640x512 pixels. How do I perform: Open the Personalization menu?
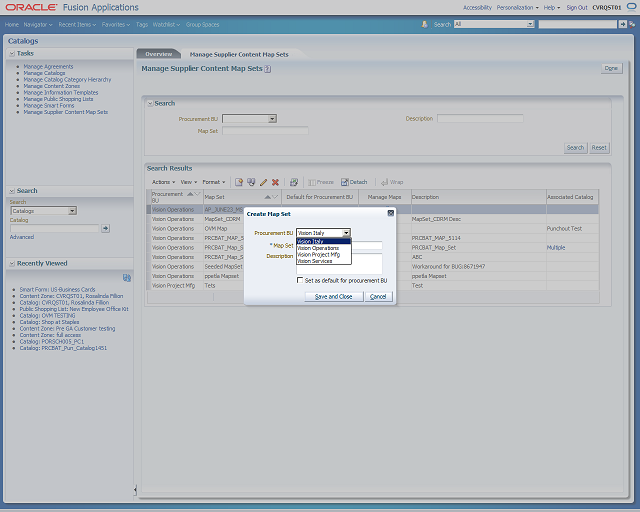pyautogui.click(x=517, y=7)
